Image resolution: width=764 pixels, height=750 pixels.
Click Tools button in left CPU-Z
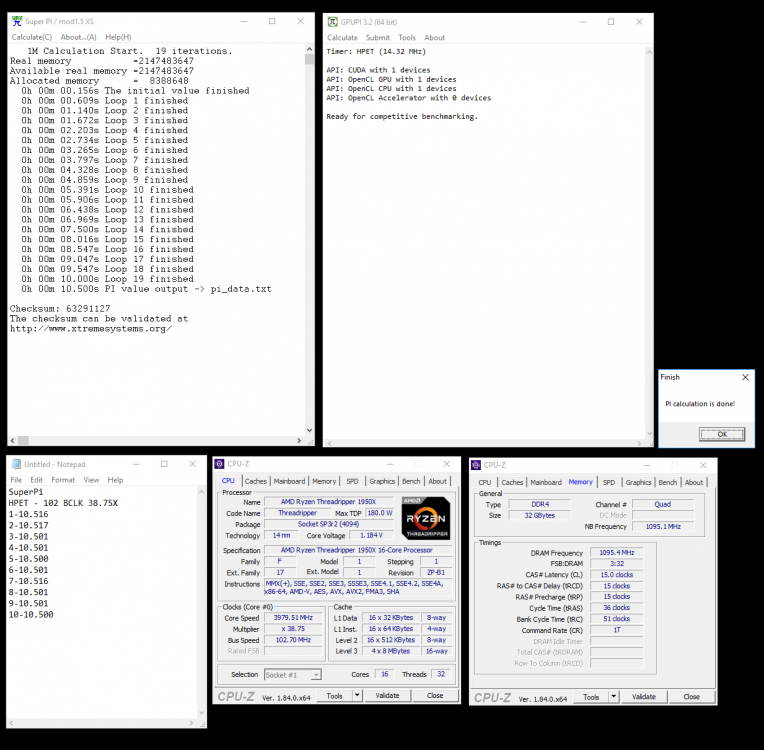[334, 696]
